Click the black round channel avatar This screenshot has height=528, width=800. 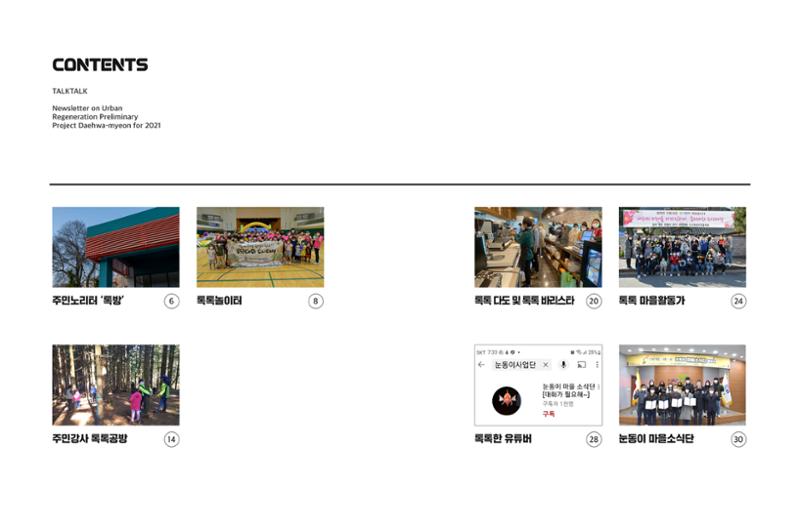[x=507, y=401]
